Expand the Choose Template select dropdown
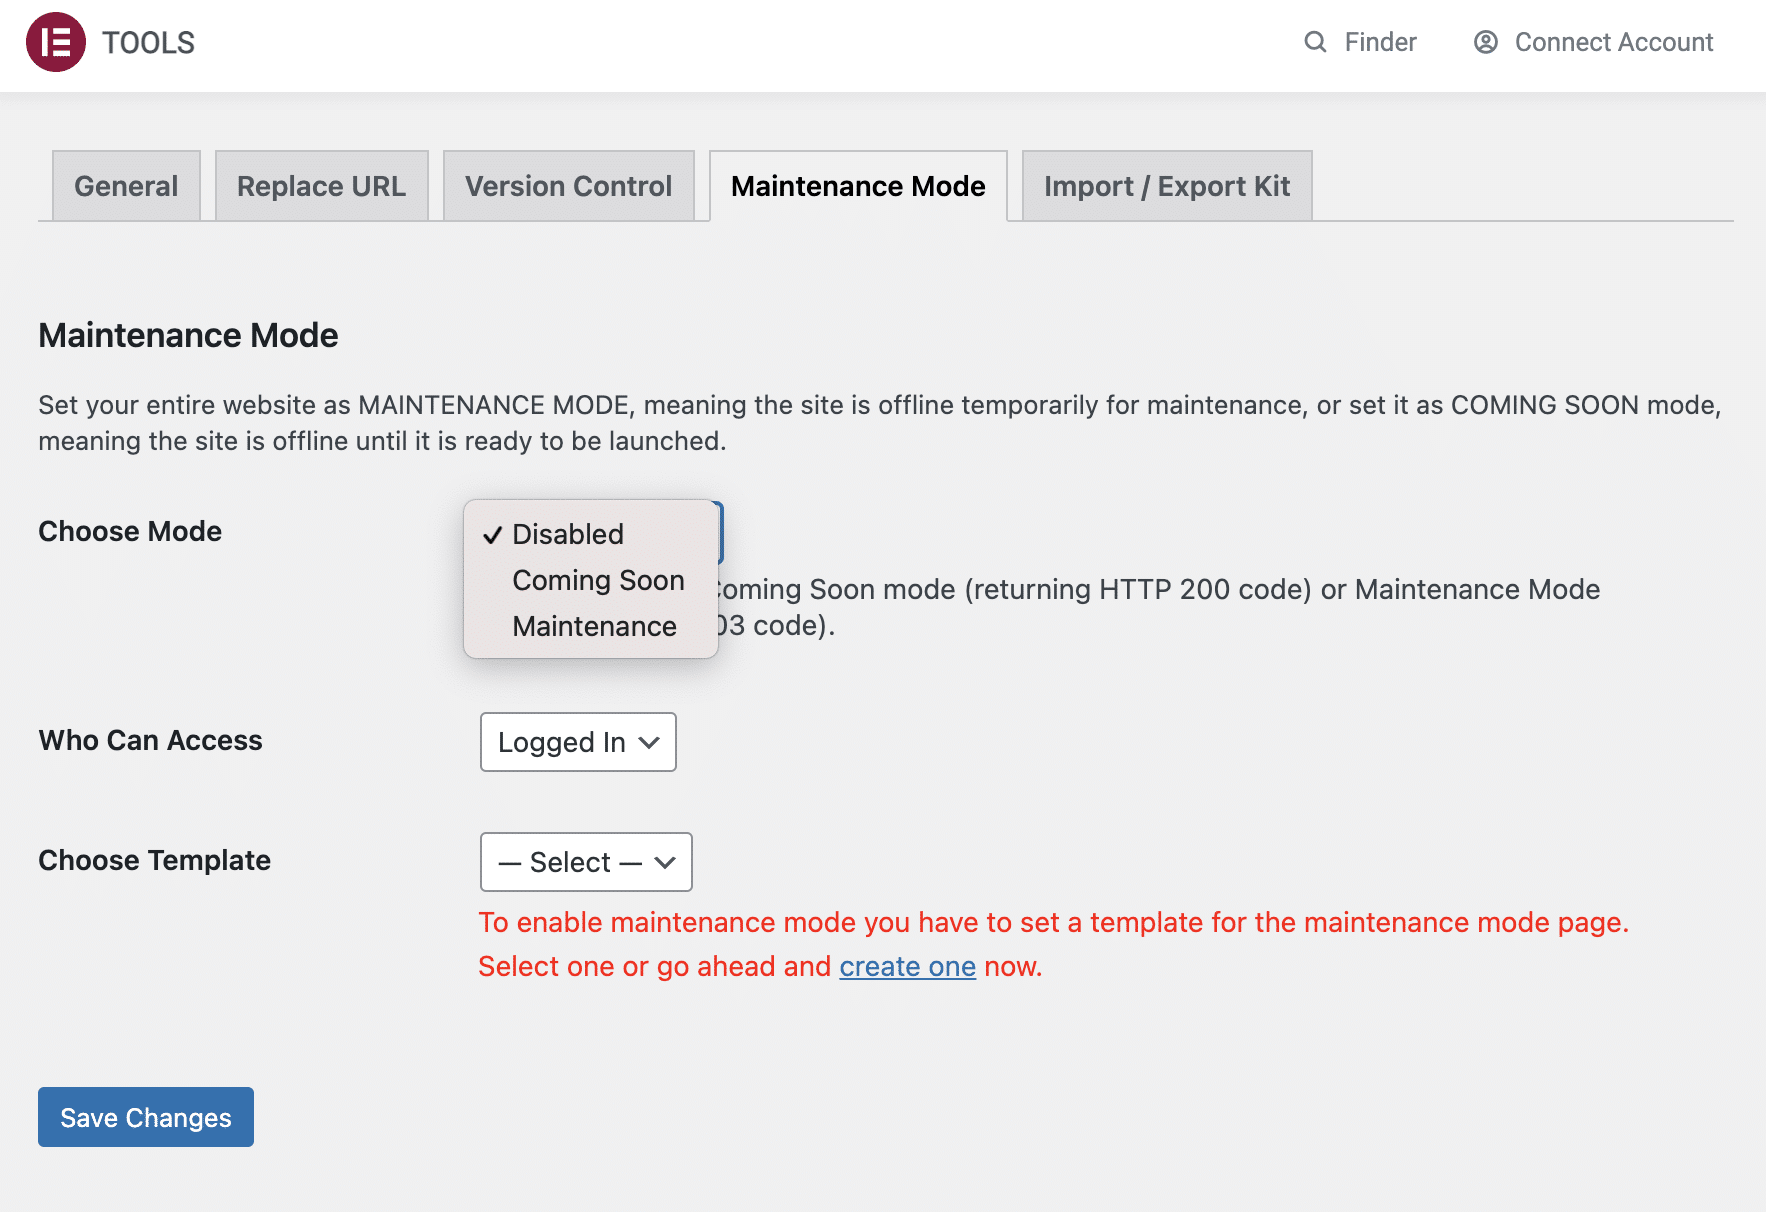1766x1212 pixels. tap(585, 862)
